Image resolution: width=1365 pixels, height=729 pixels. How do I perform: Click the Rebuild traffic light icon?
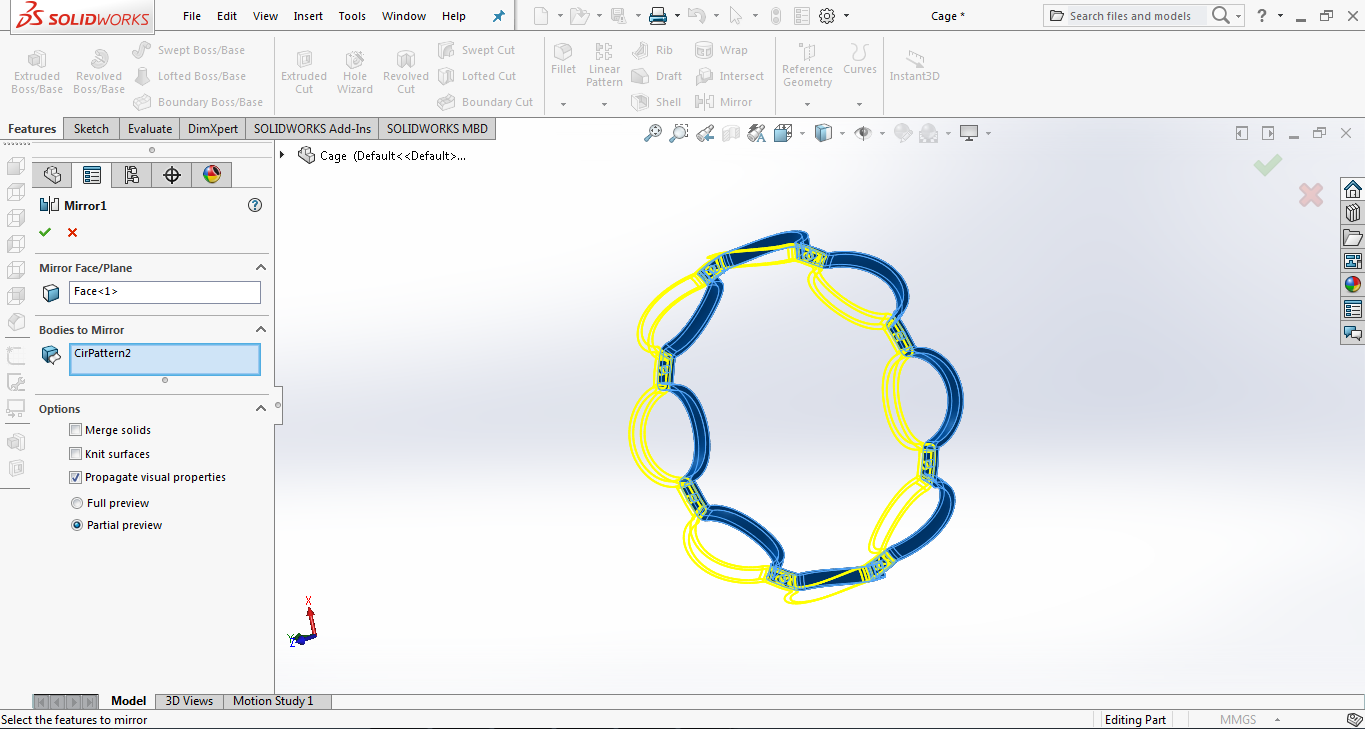click(x=775, y=16)
